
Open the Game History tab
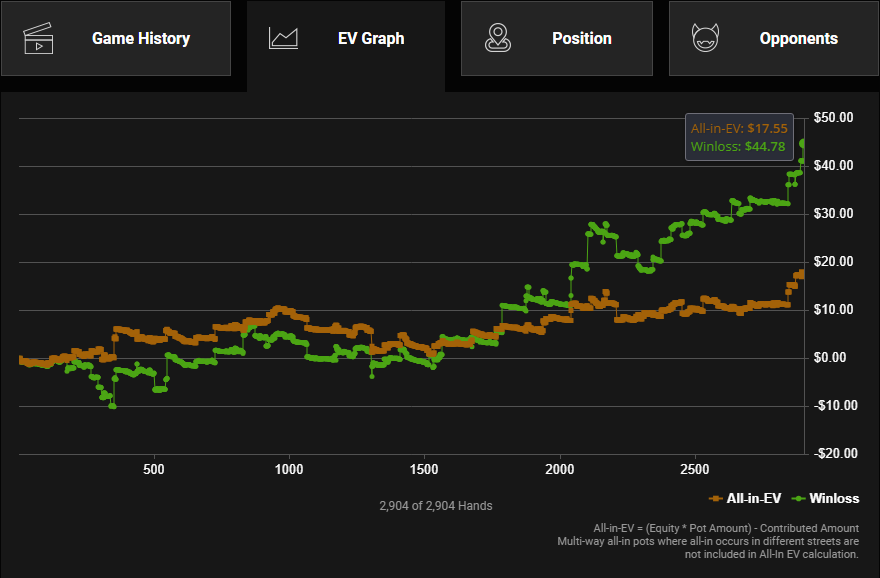tap(116, 38)
